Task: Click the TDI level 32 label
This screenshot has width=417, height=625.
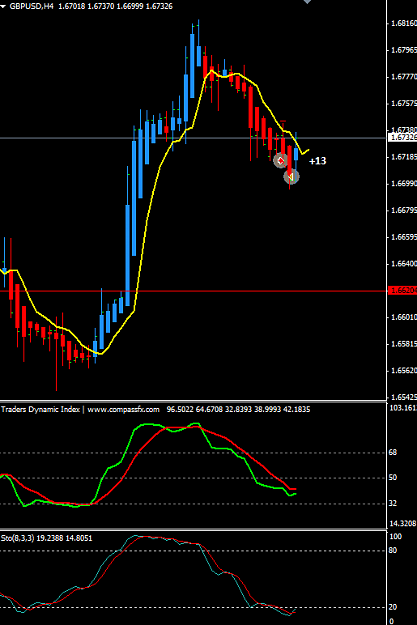Action: (393, 503)
